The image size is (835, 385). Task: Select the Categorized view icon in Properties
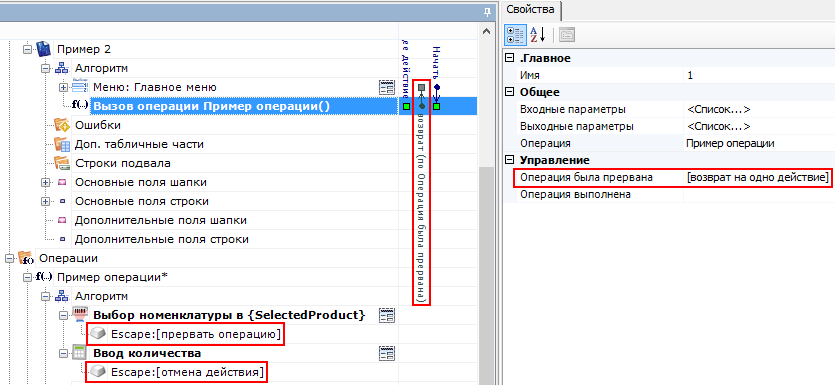tap(515, 35)
